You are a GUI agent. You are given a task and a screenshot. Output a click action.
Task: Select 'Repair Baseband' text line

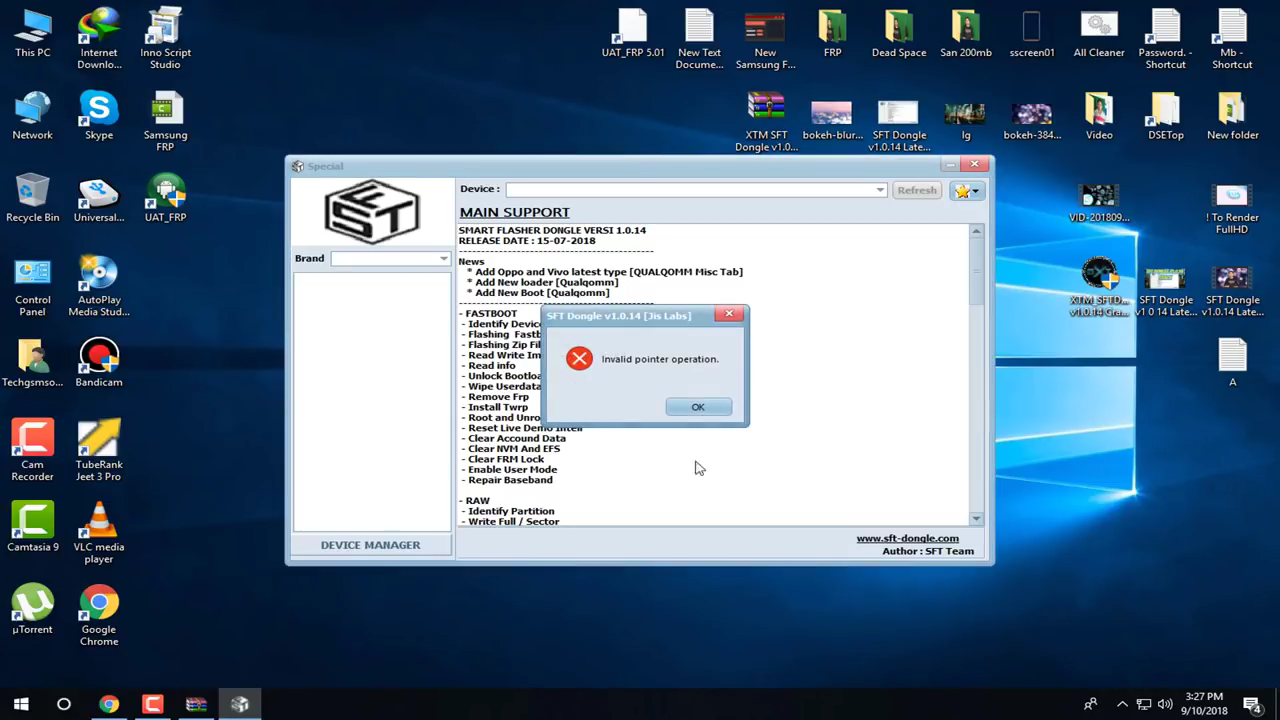click(510, 480)
